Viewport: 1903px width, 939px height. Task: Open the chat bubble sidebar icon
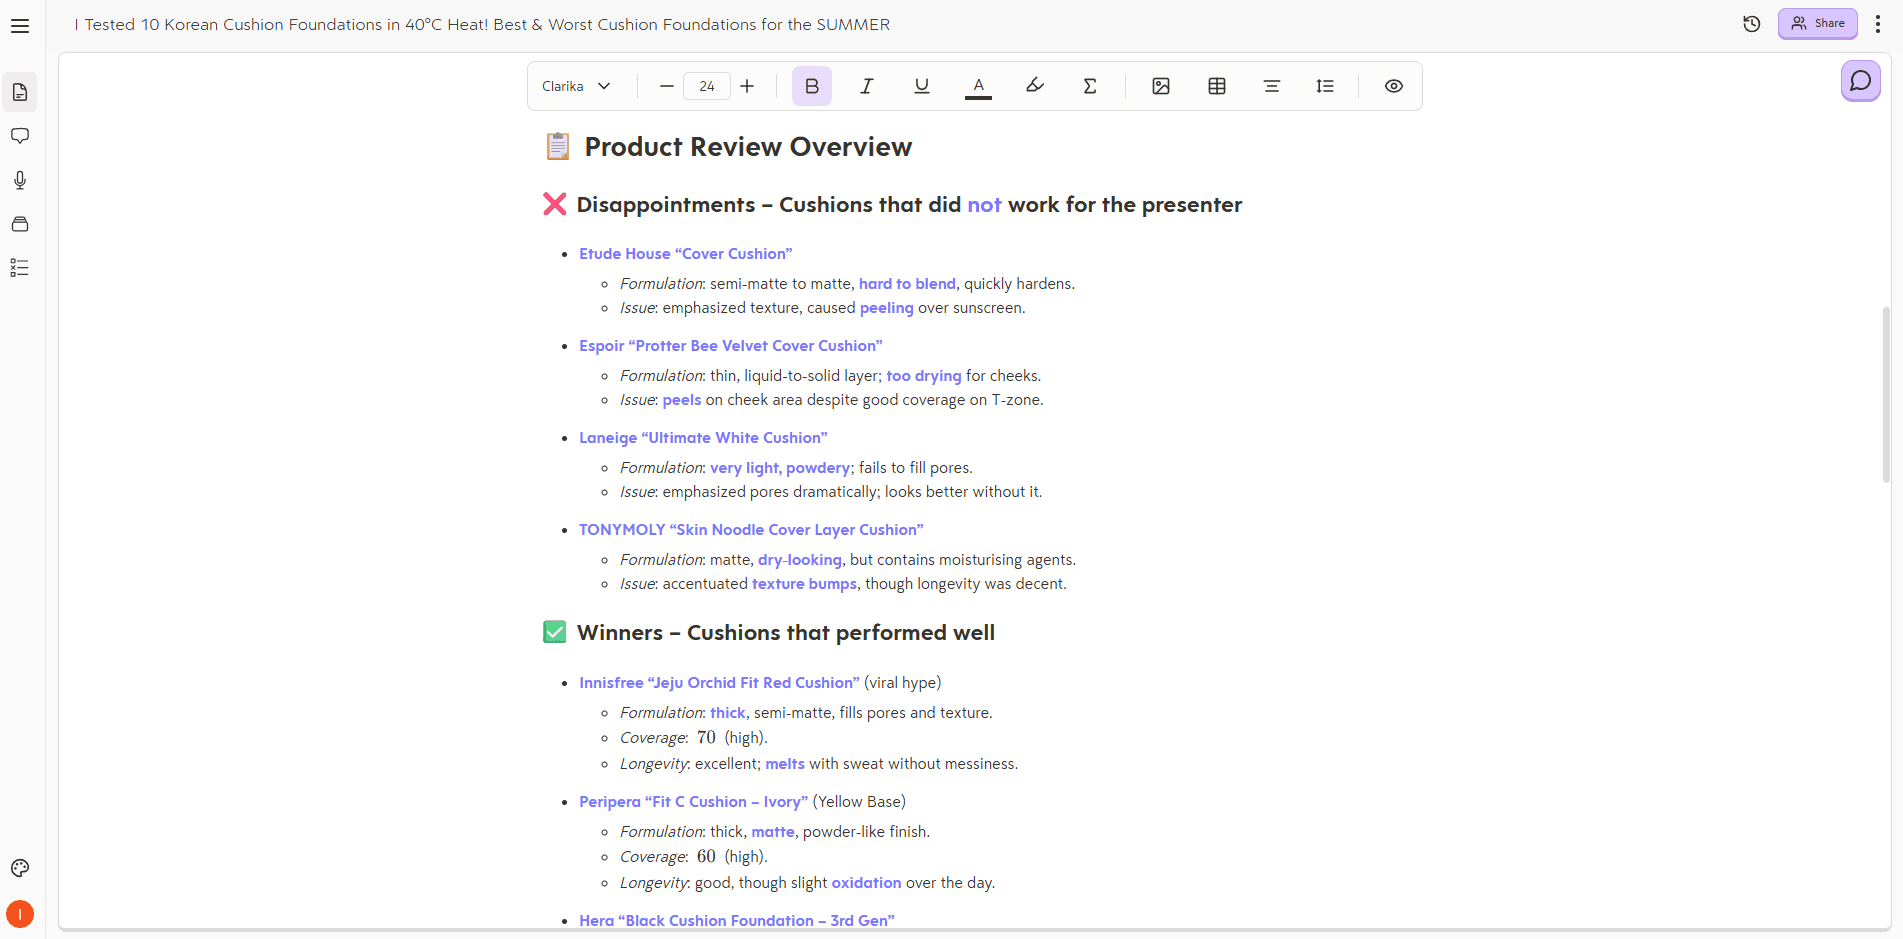[x=20, y=136]
